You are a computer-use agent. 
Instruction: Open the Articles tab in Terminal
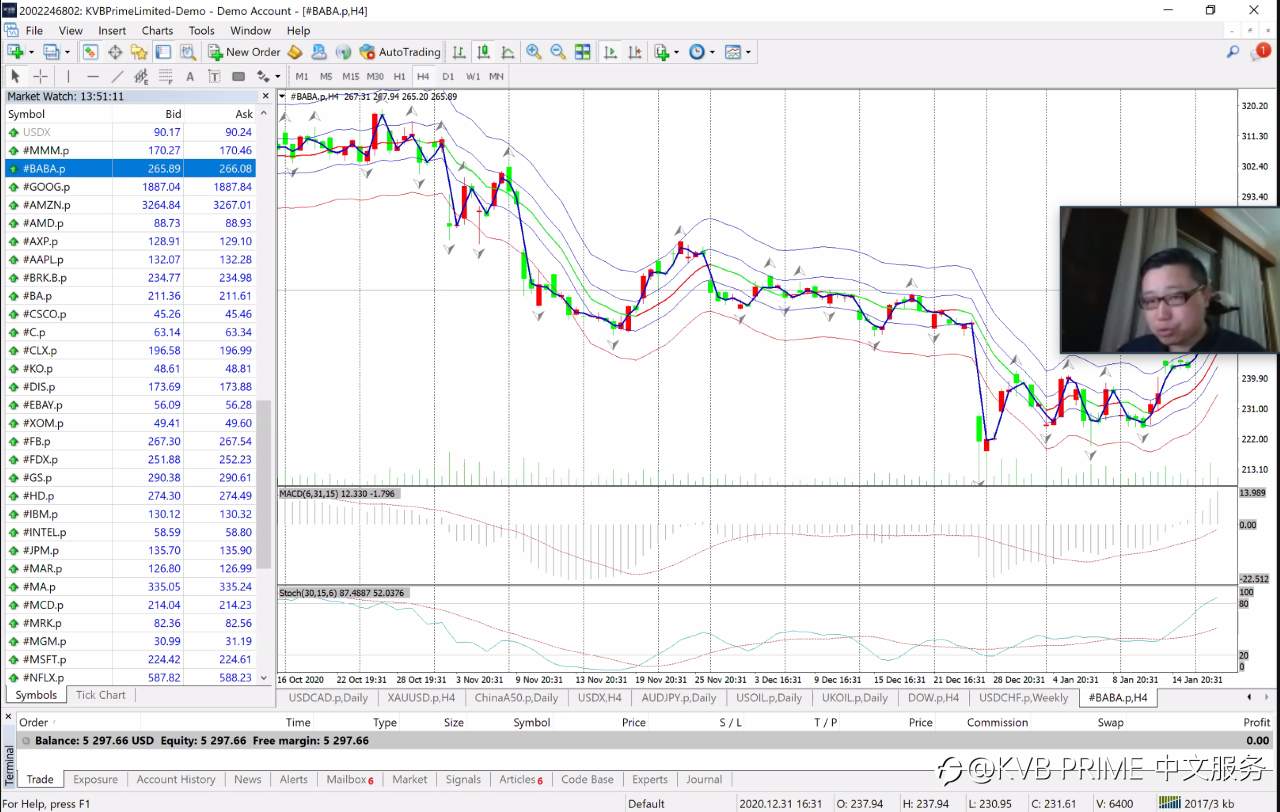point(521,779)
